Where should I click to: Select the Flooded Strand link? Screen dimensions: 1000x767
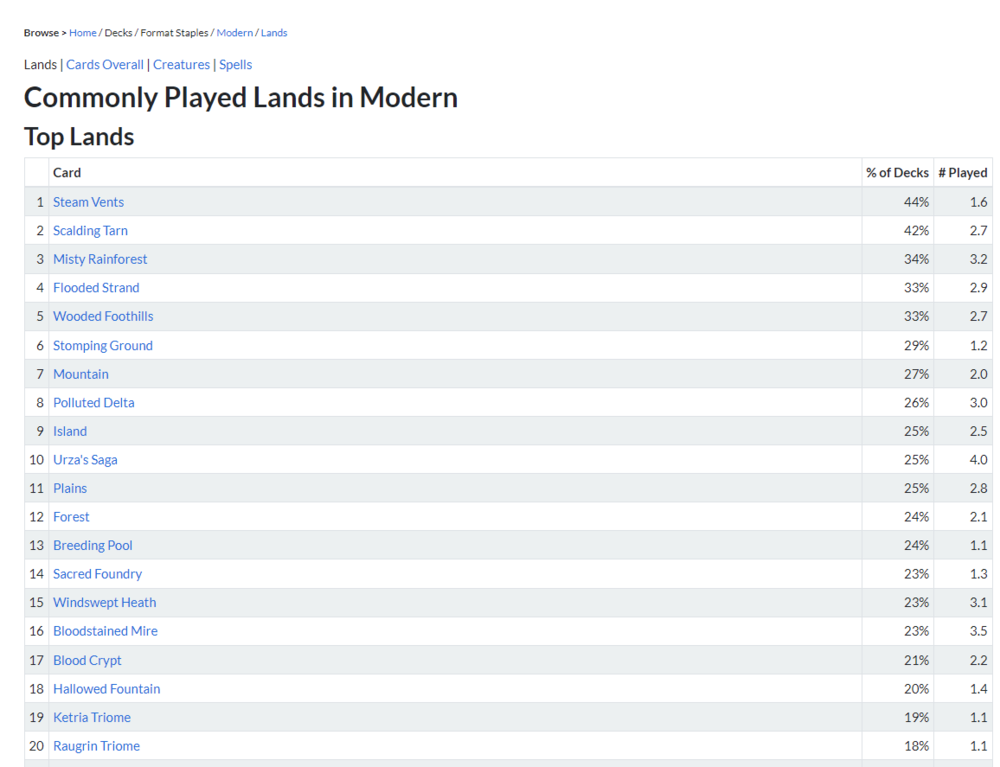(96, 288)
